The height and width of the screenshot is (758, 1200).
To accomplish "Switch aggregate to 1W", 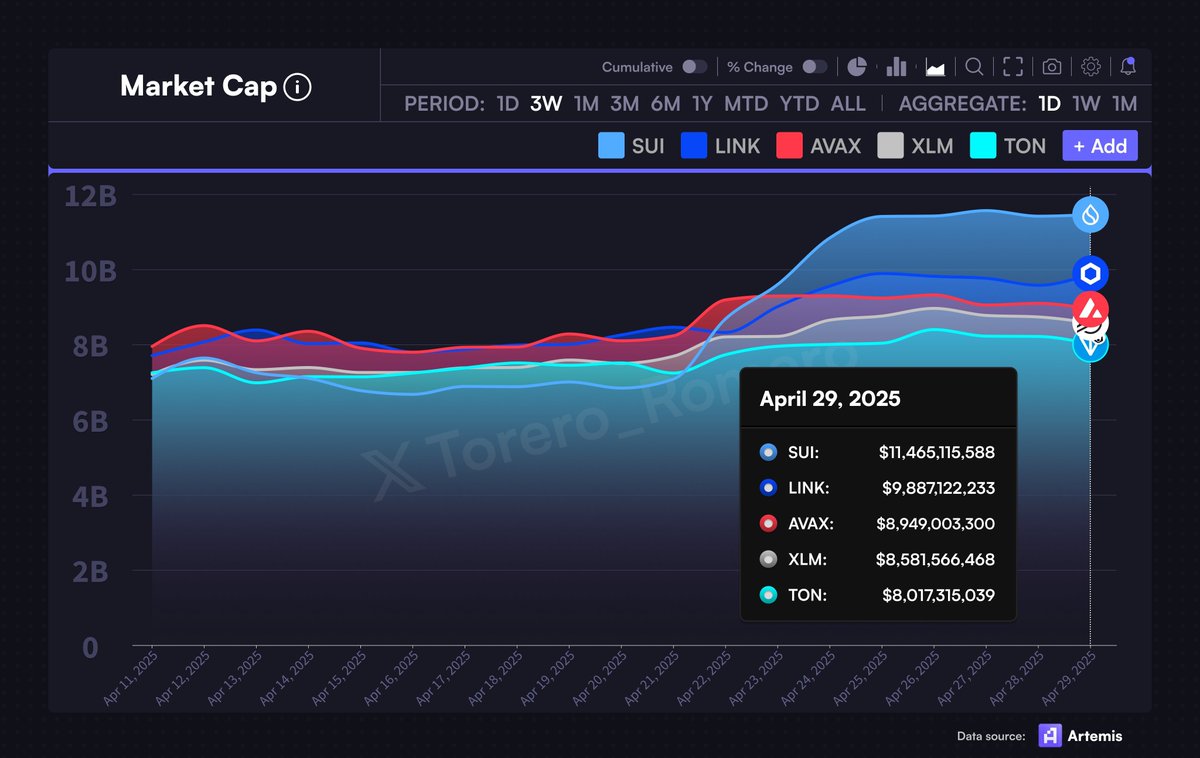I will [x=1087, y=103].
